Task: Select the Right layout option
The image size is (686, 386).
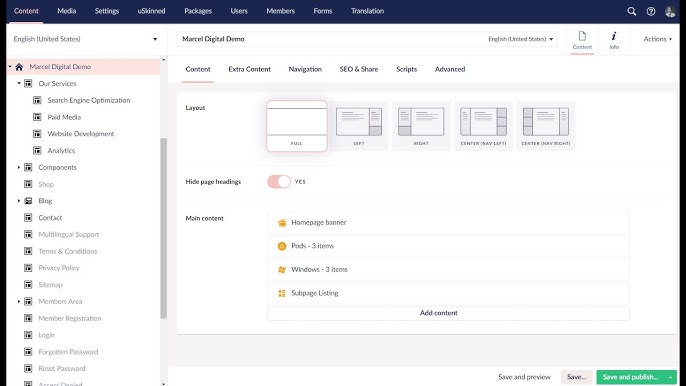Action: point(421,126)
